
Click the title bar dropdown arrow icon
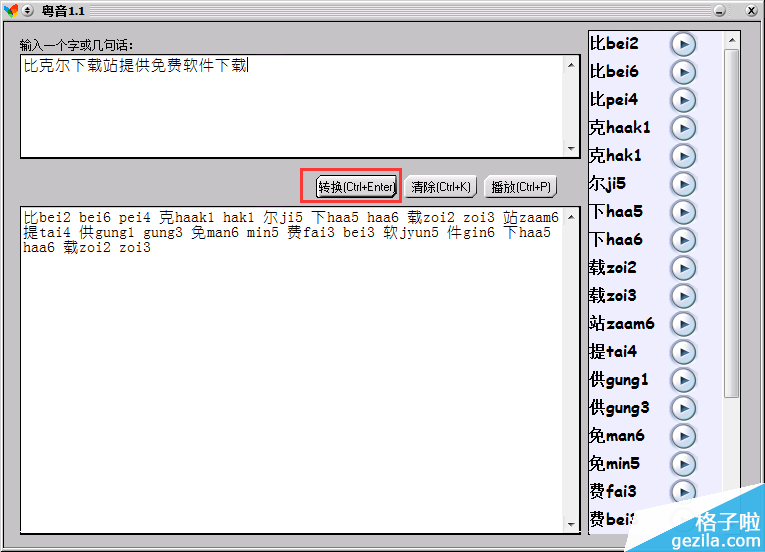[x=28, y=10]
